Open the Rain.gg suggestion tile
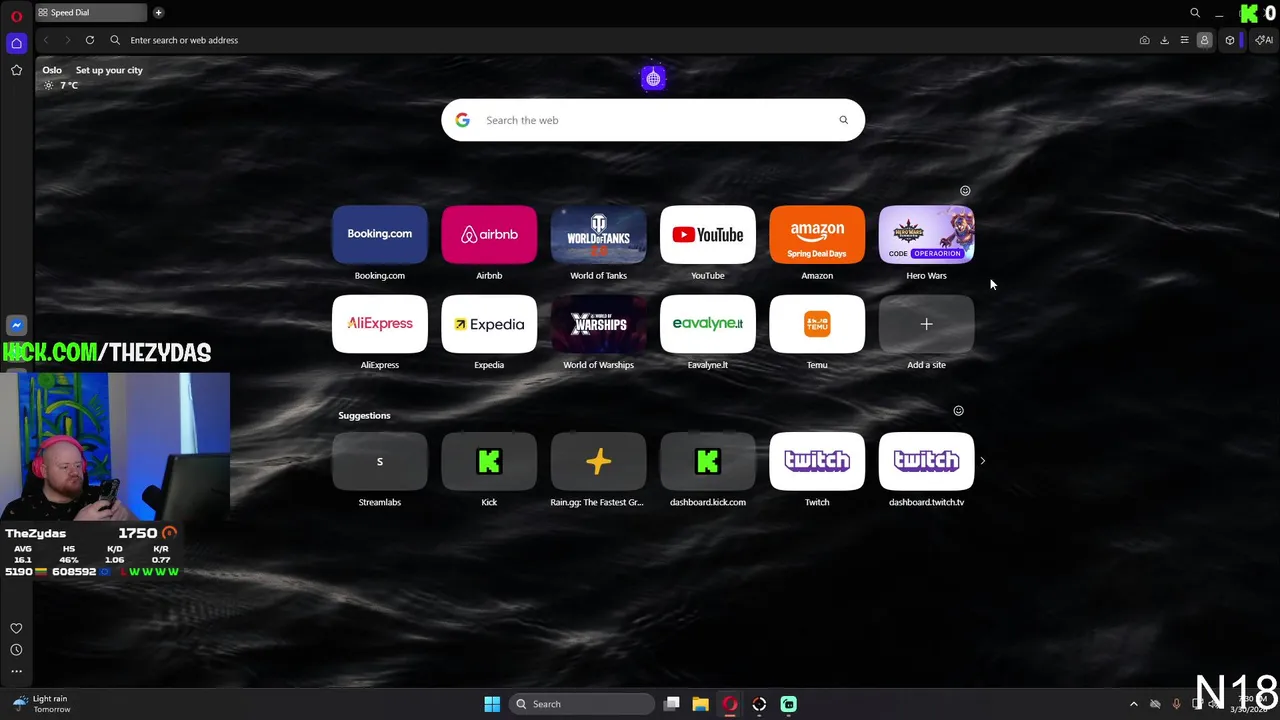1280x720 pixels. (598, 461)
